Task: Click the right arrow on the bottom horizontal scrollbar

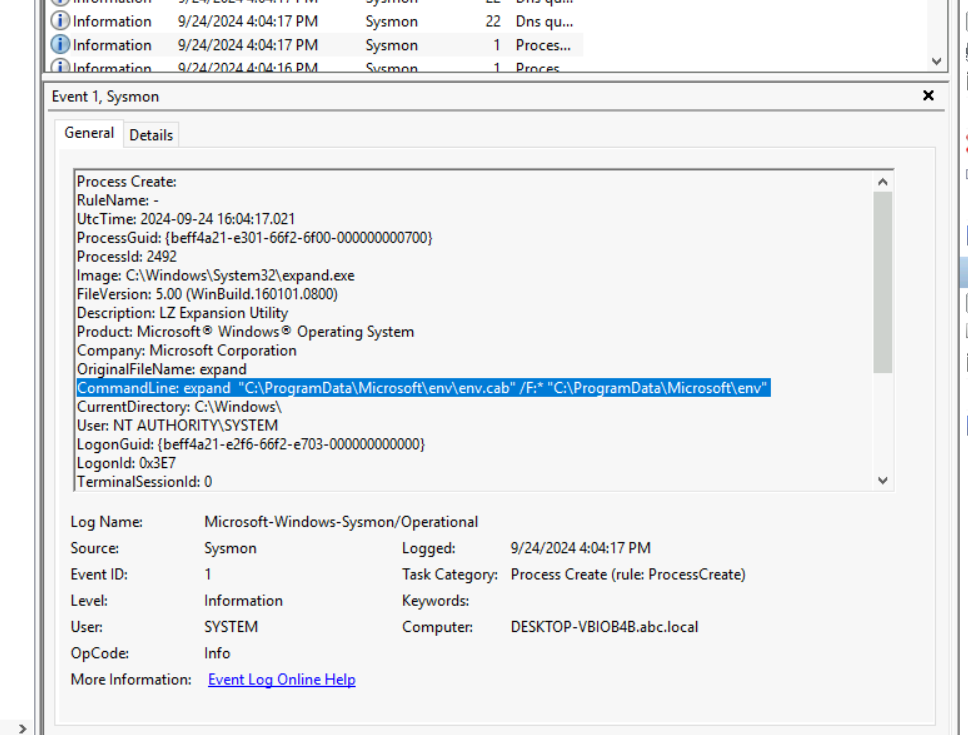Action: 24,728
